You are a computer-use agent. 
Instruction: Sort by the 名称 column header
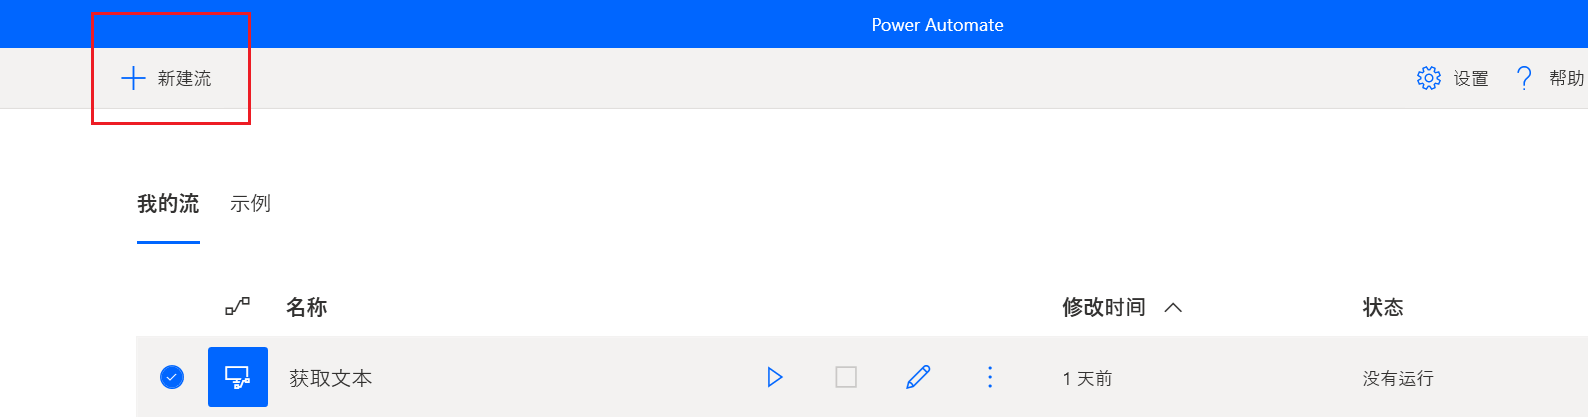(306, 307)
